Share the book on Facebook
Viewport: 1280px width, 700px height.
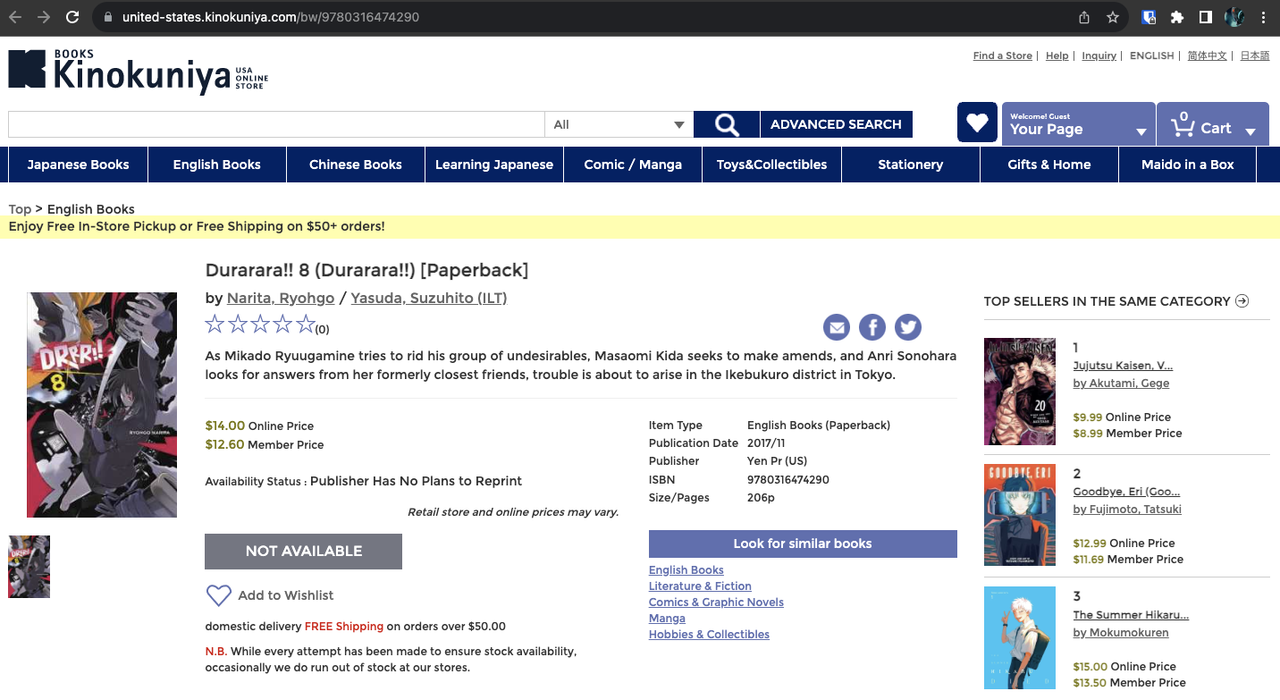(872, 327)
